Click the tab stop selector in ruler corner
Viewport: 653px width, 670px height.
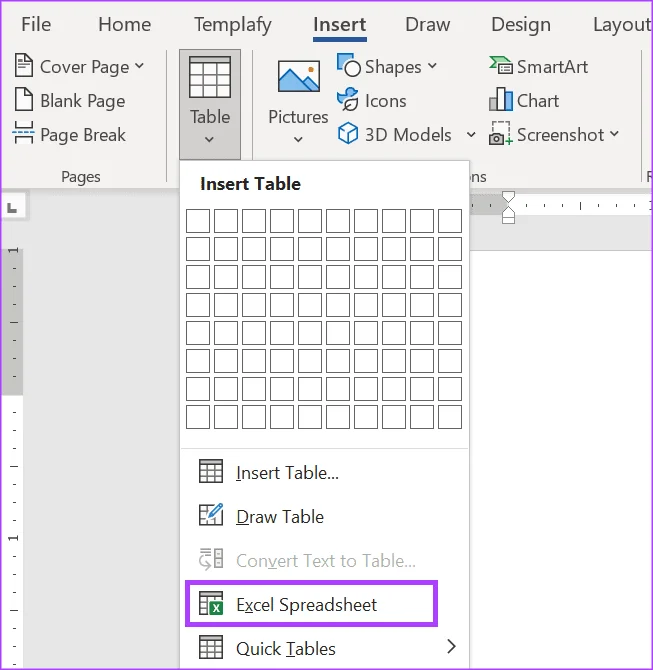click(12, 208)
